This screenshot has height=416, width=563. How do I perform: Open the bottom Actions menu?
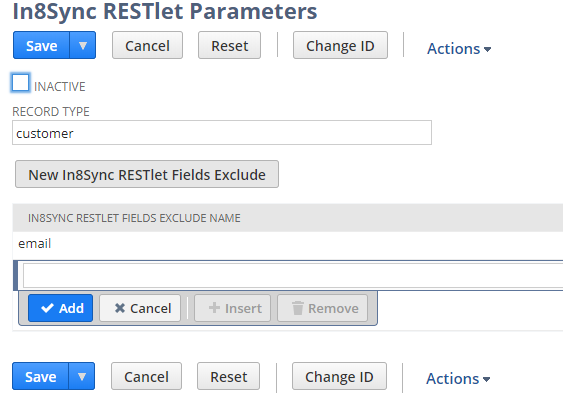click(458, 379)
